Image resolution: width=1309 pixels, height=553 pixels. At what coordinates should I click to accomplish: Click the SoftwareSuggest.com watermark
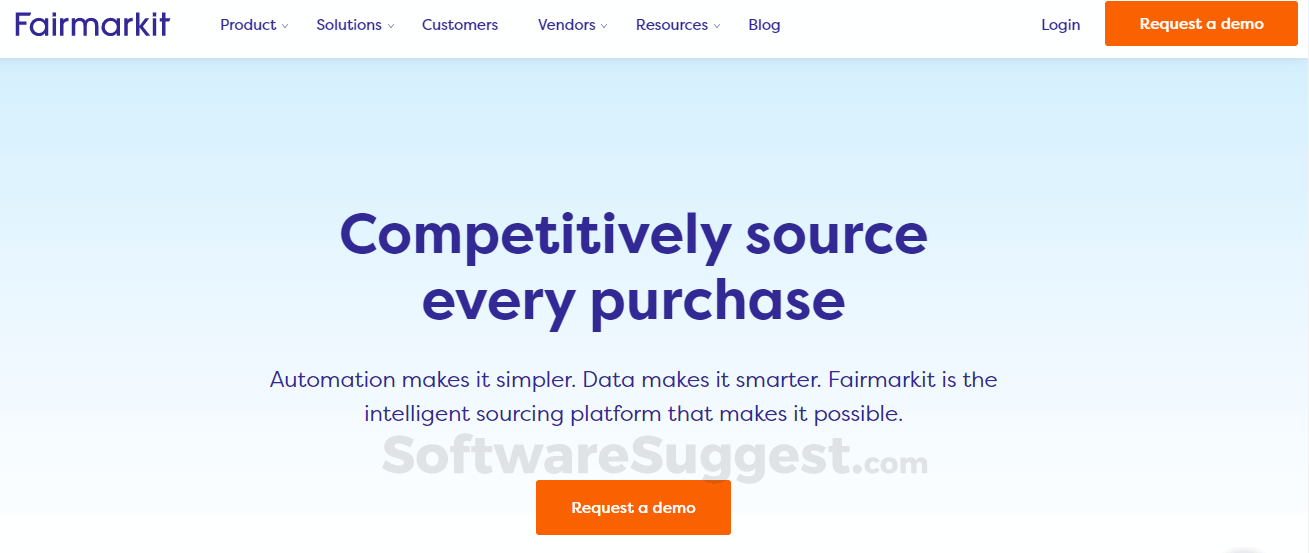655,458
